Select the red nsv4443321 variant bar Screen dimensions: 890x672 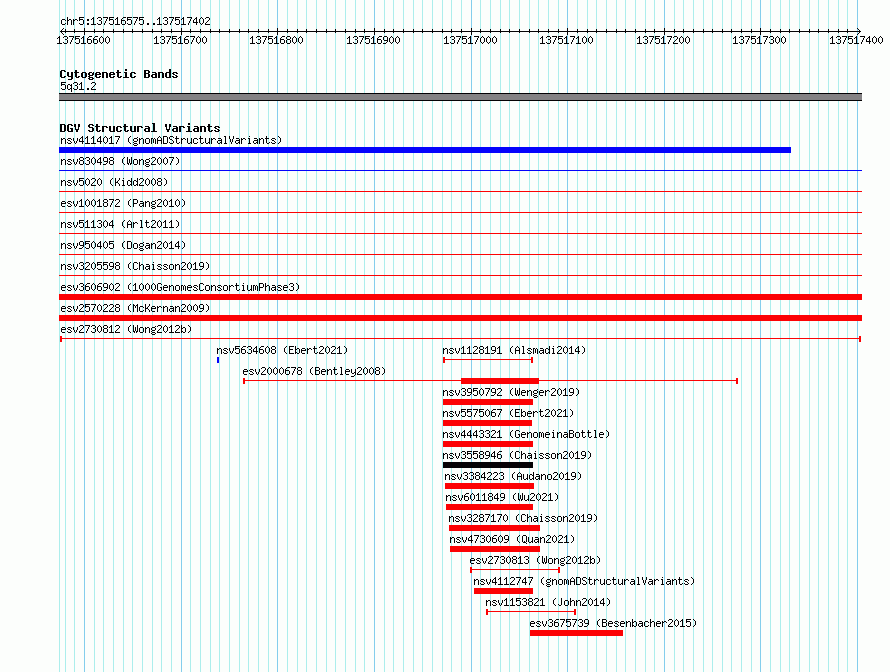pyautogui.click(x=488, y=444)
